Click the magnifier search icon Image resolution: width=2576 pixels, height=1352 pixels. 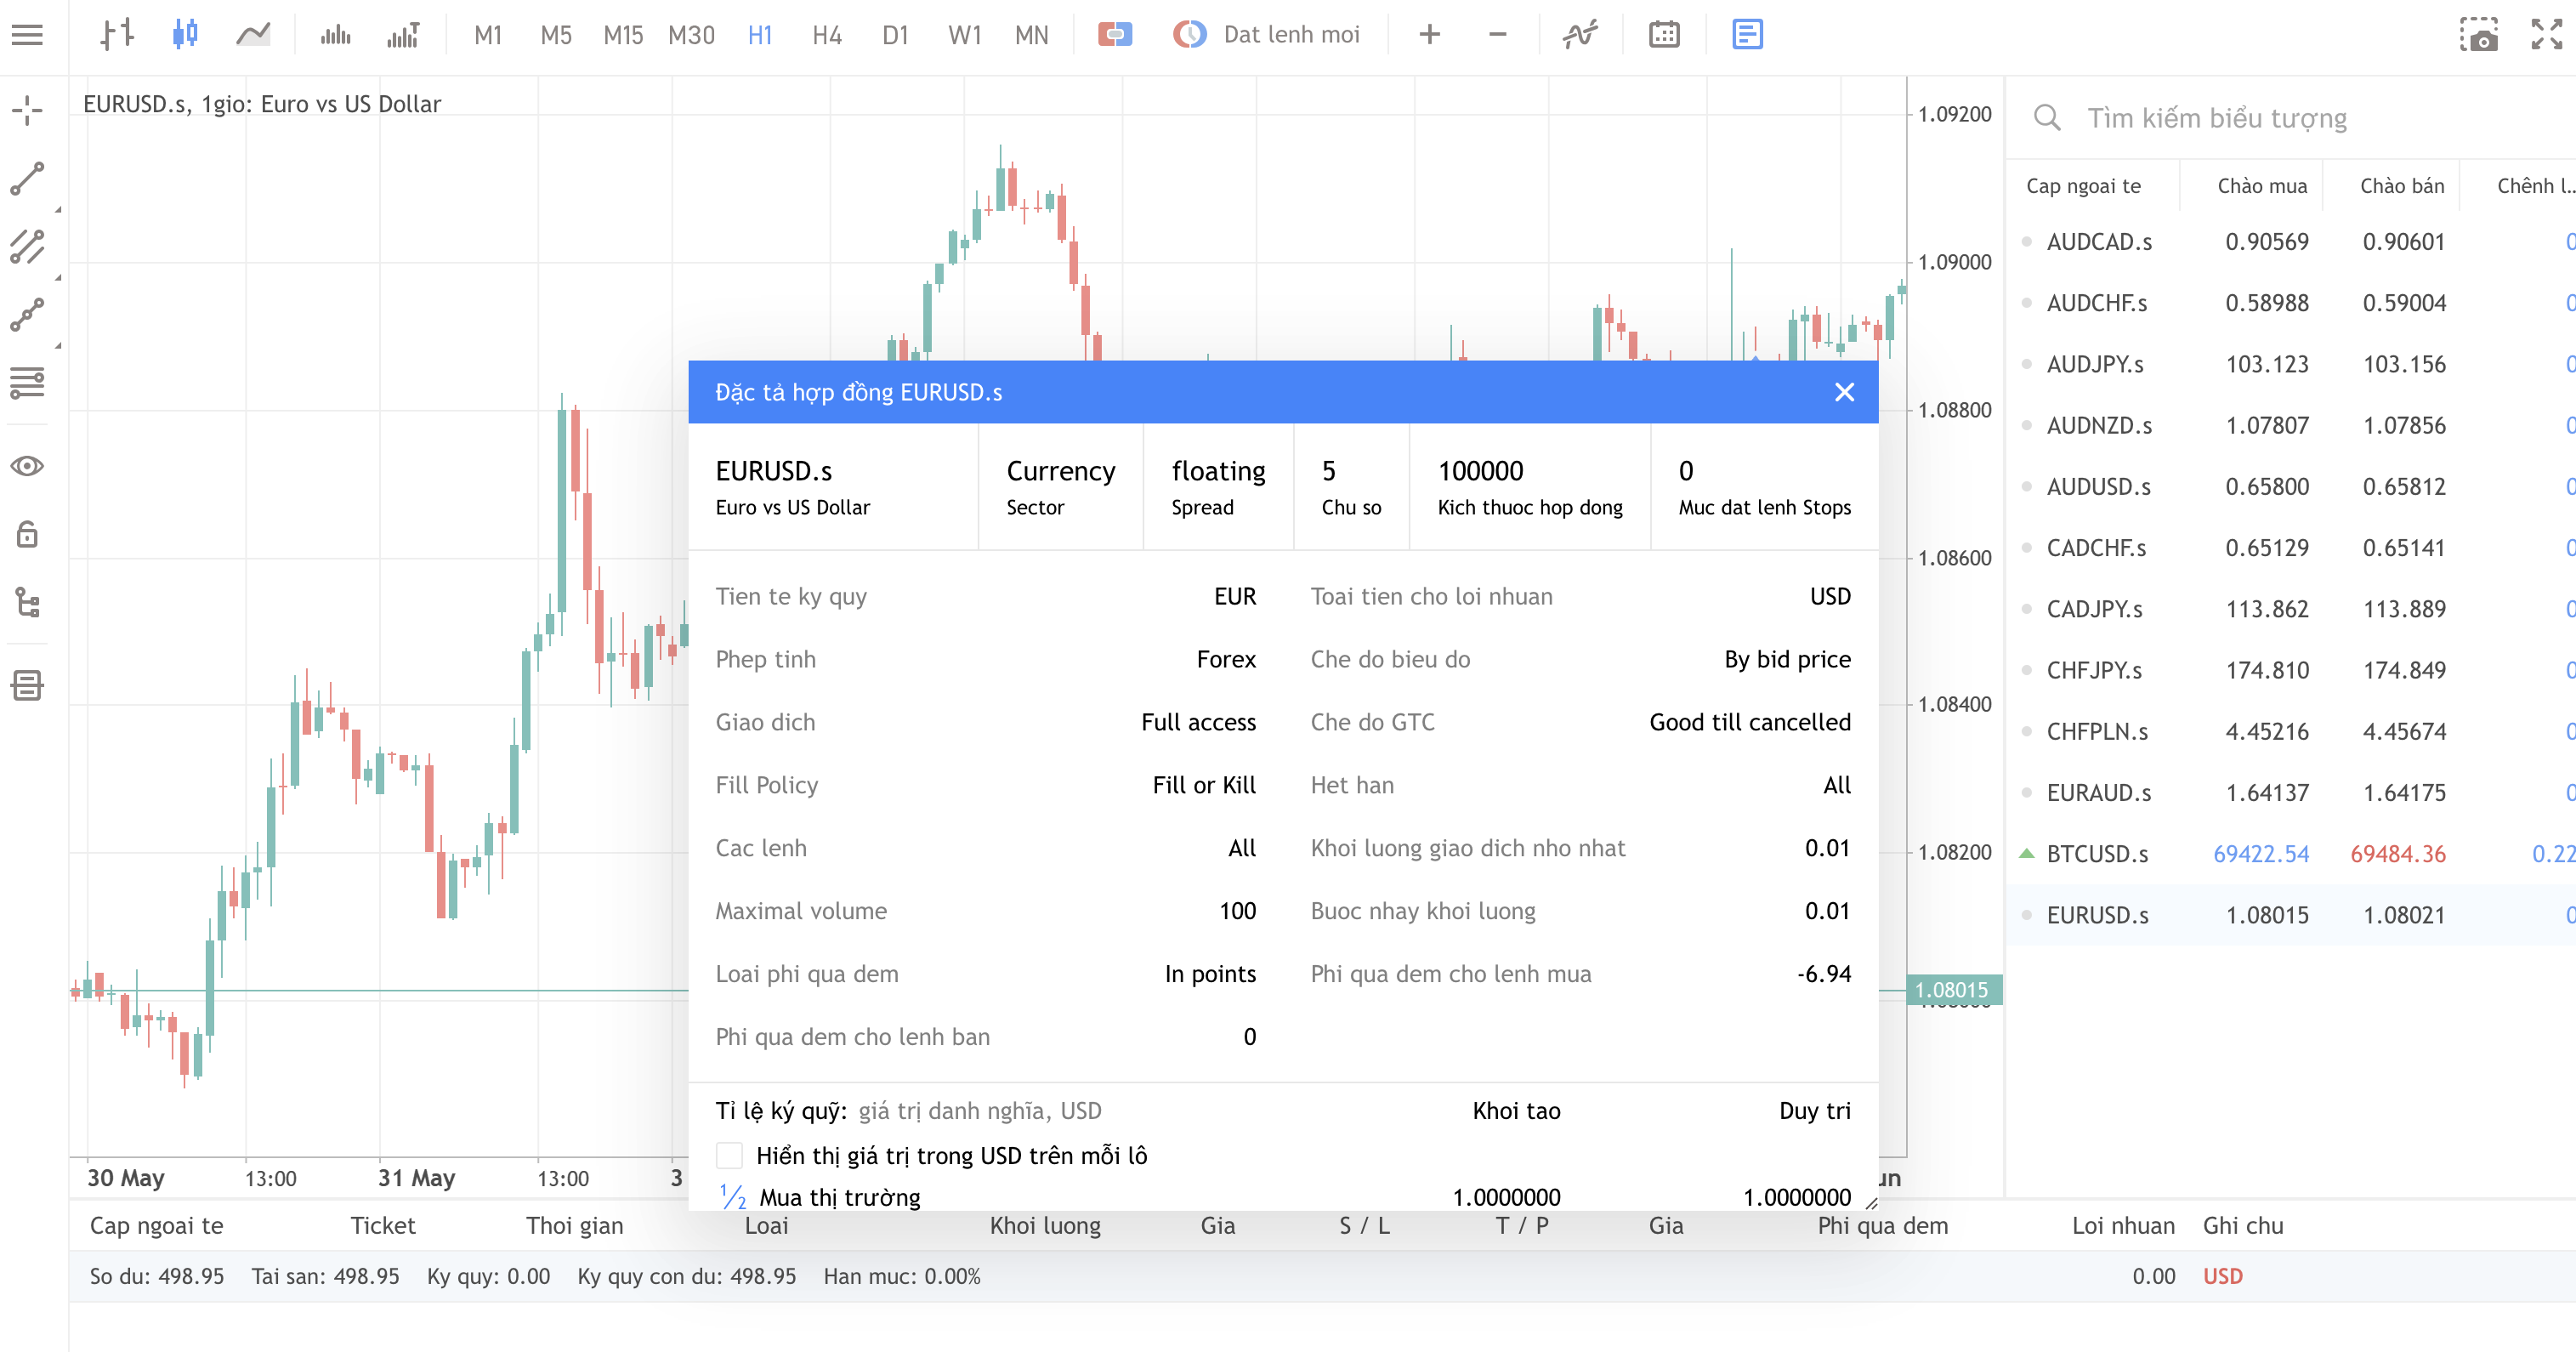tap(2047, 118)
